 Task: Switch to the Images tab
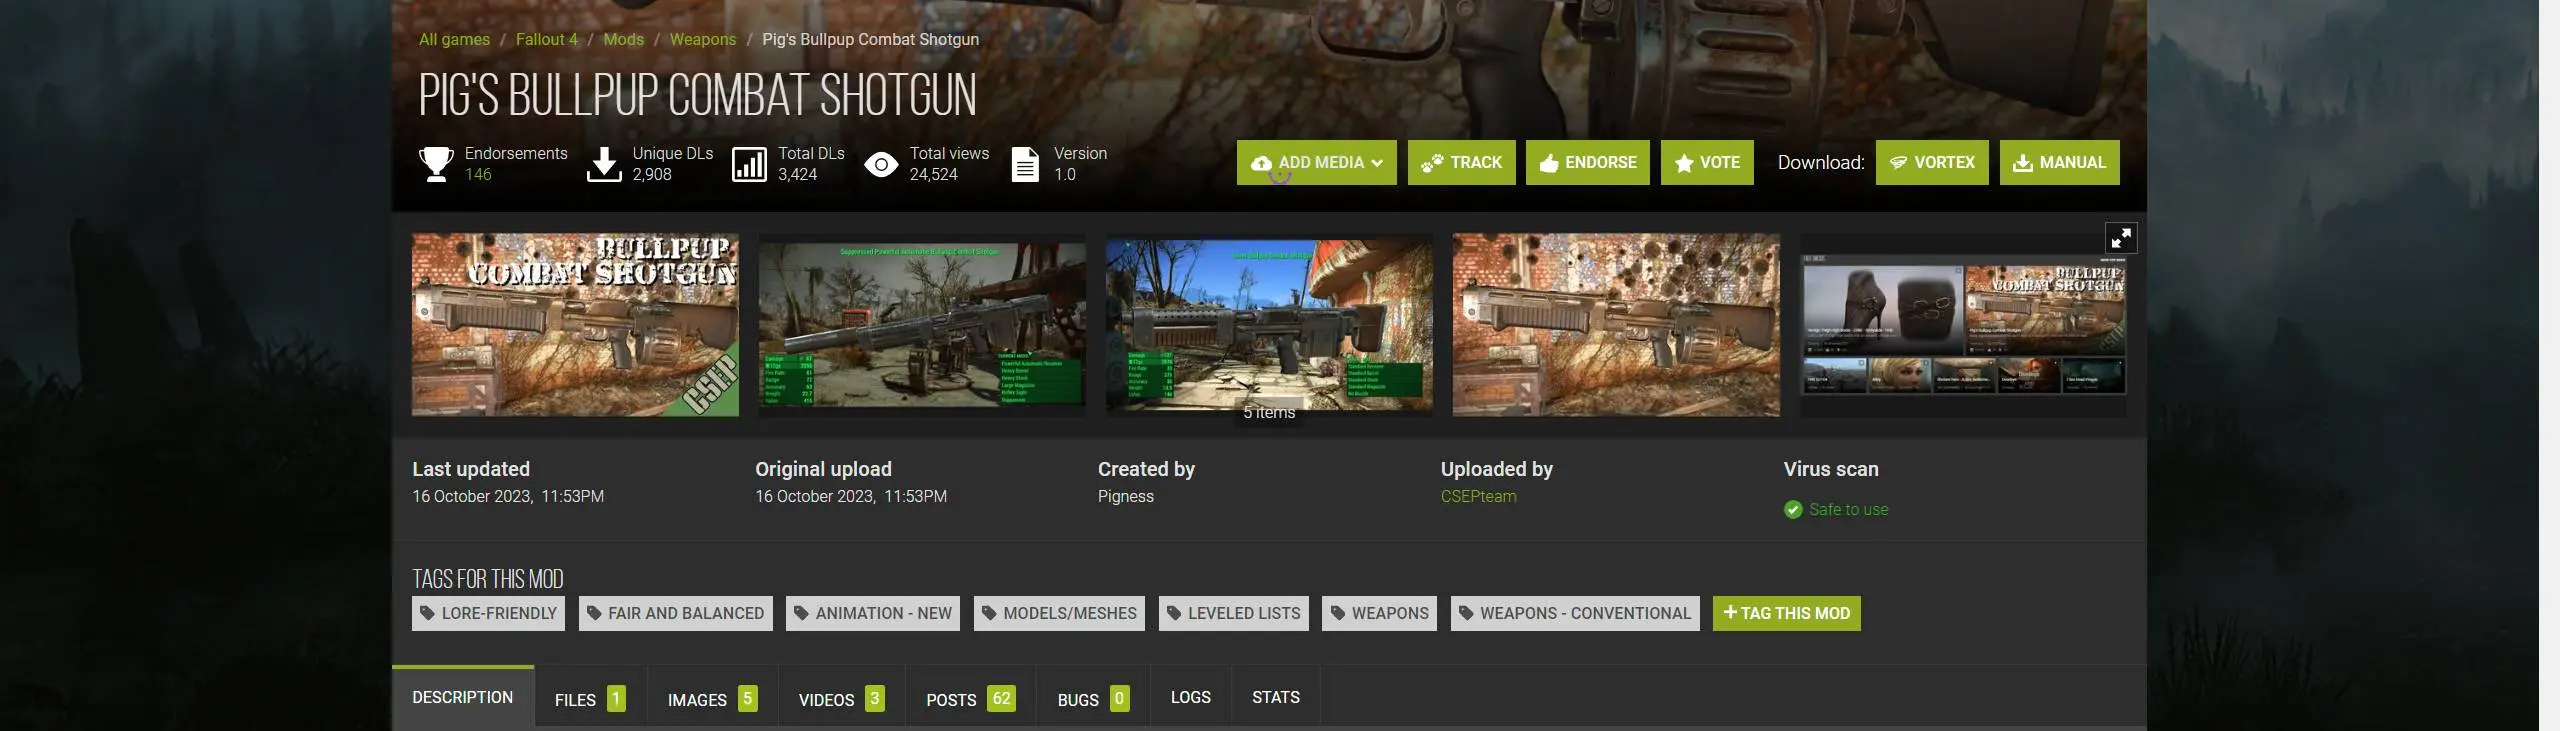(x=712, y=698)
